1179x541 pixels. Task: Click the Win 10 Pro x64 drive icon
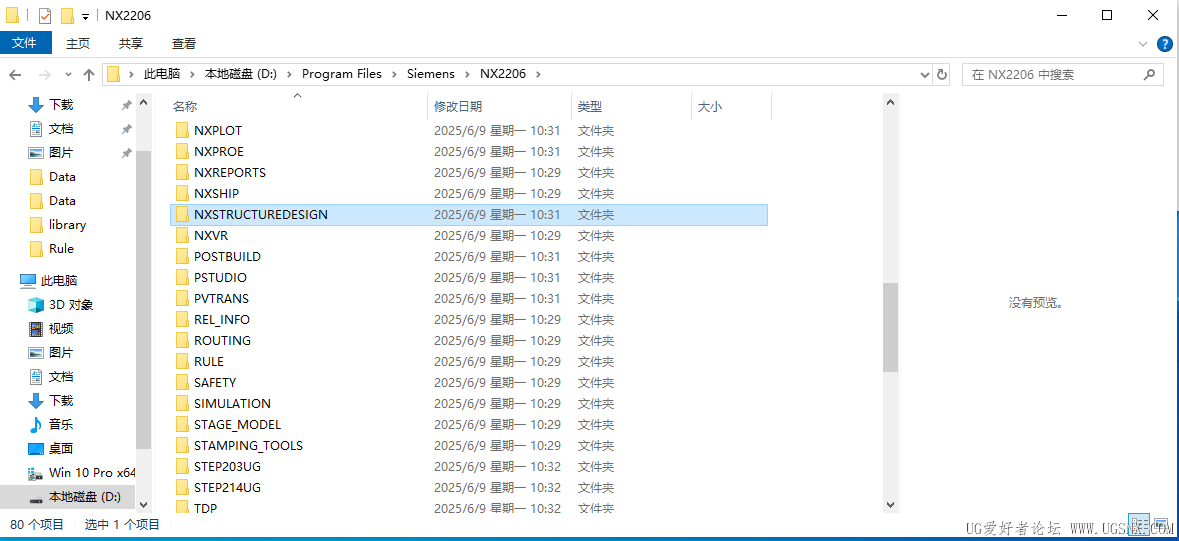coord(36,473)
